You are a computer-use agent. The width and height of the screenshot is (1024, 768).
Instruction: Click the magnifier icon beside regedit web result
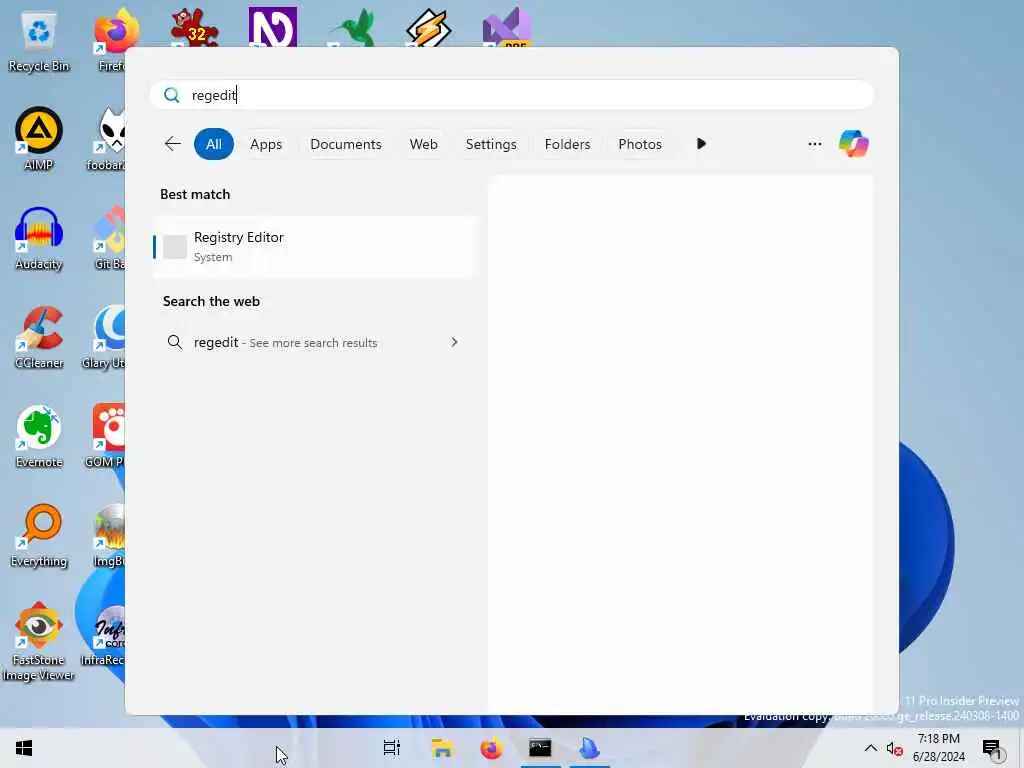174,342
